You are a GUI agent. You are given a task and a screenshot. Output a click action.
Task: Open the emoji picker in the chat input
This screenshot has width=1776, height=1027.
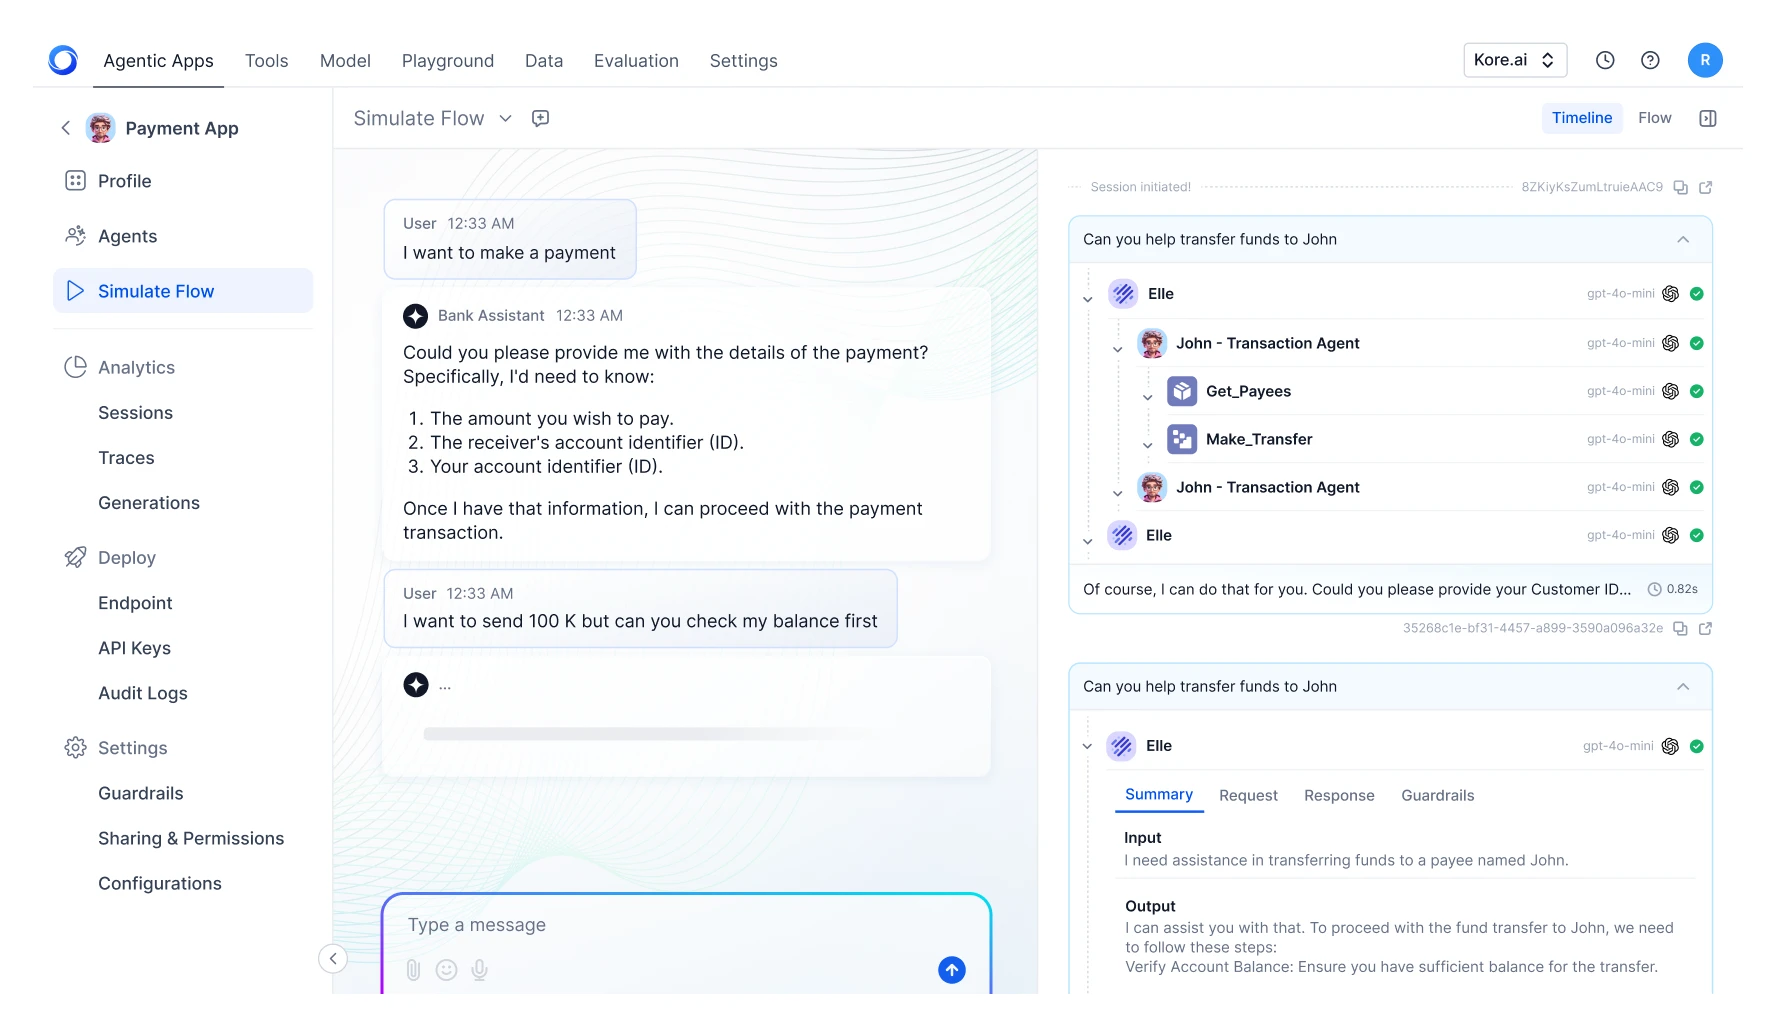point(446,969)
